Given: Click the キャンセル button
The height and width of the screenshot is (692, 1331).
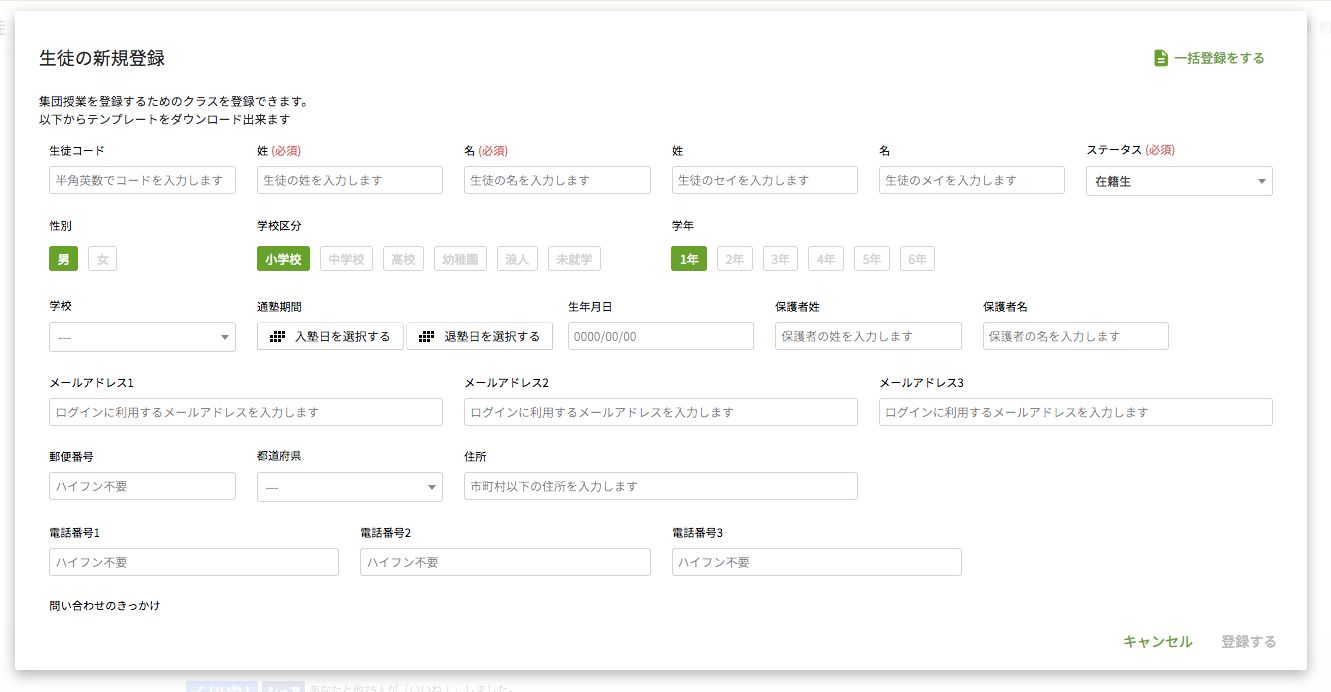Looking at the screenshot, I should (1157, 642).
